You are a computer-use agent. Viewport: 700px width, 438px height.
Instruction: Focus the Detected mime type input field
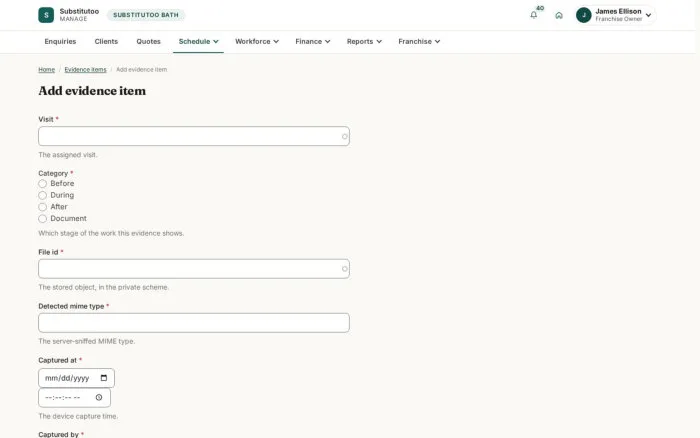click(x=194, y=323)
